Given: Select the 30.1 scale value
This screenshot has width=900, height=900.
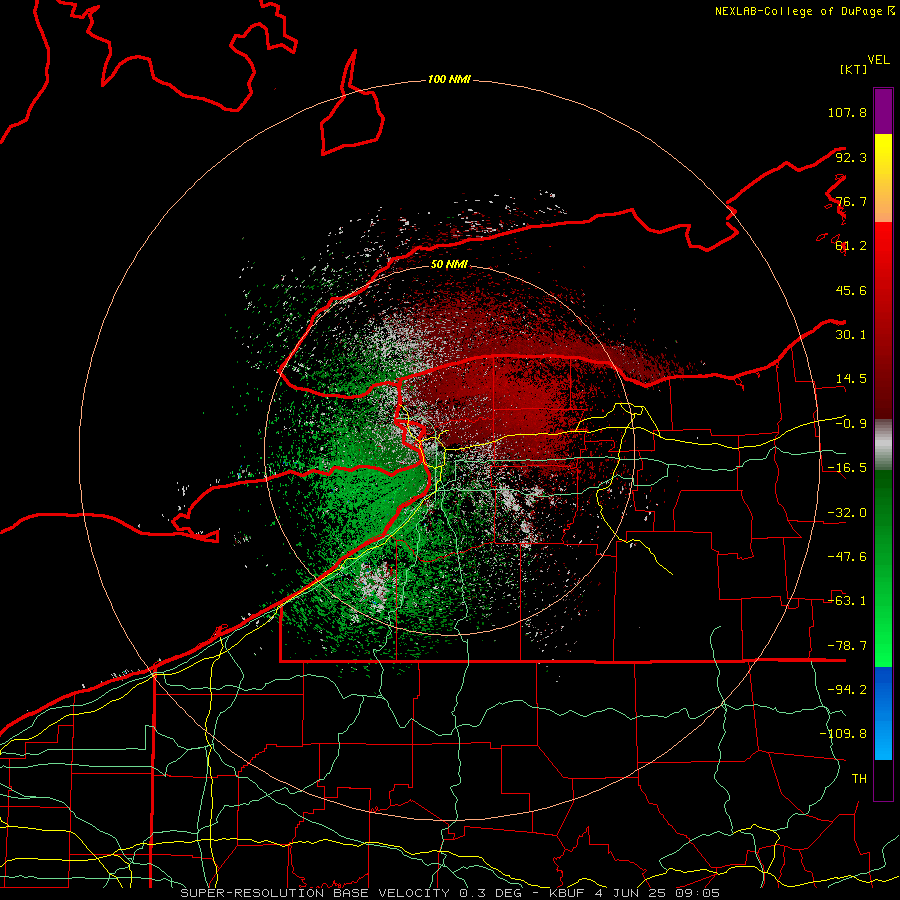Looking at the screenshot, I should [x=851, y=335].
